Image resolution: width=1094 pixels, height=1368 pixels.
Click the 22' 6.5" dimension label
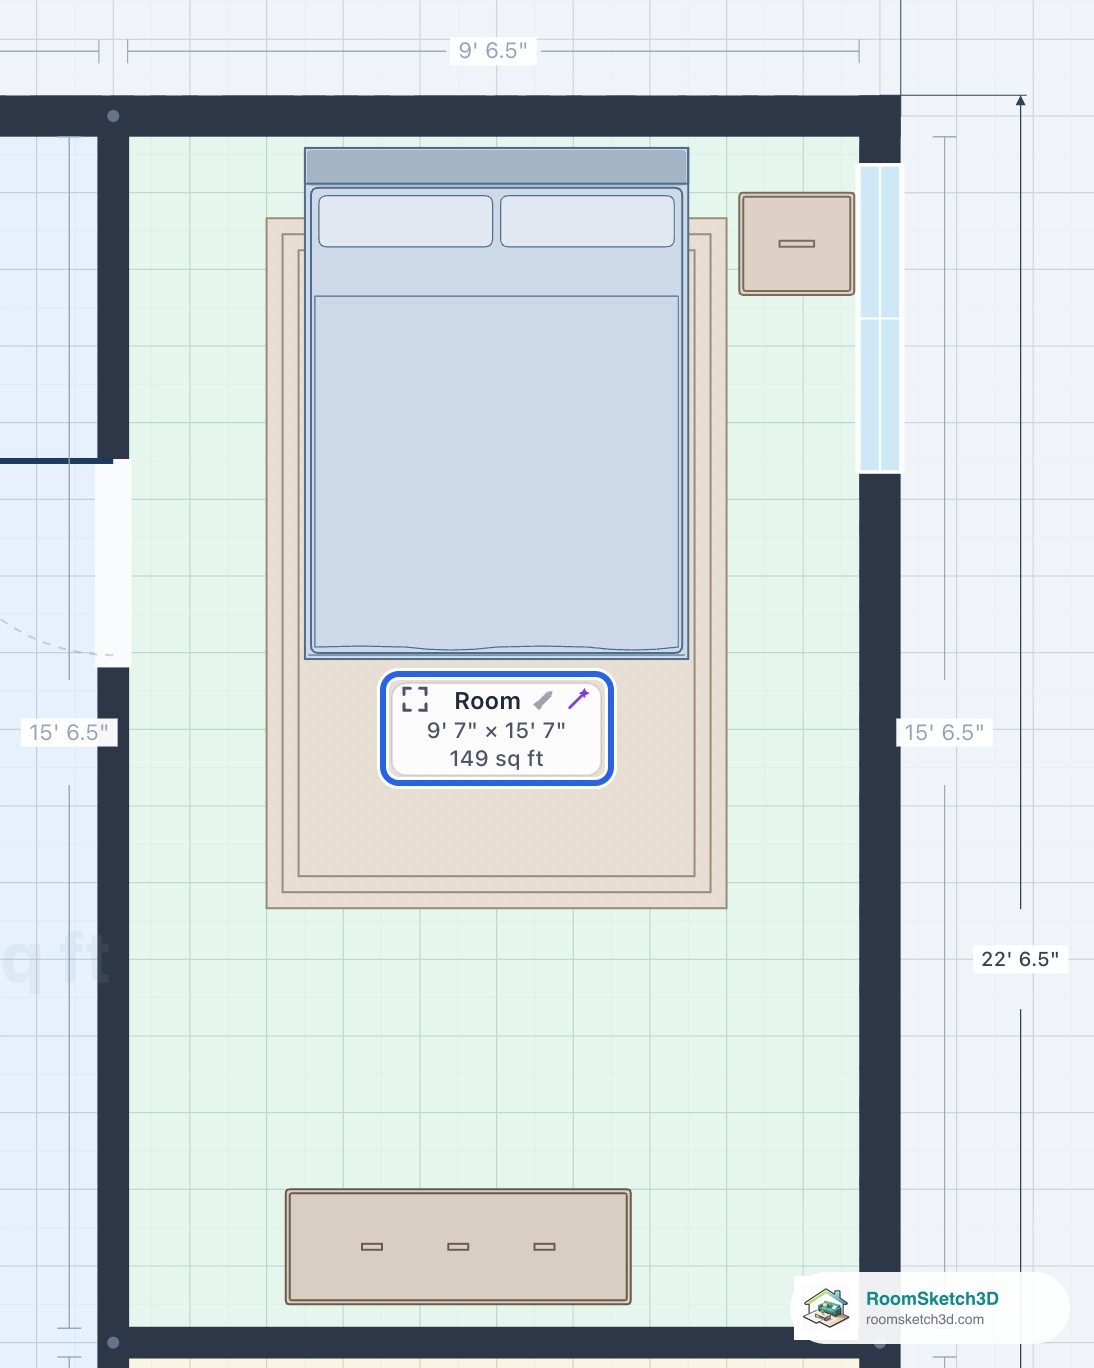pos(1020,959)
